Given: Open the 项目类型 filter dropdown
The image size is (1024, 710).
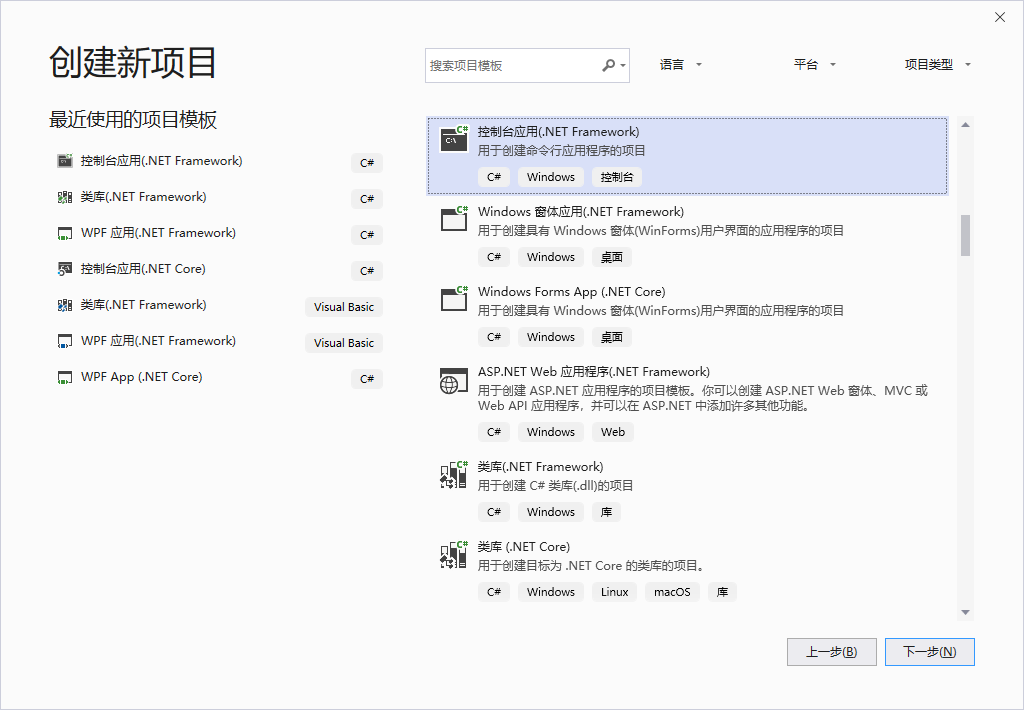Looking at the screenshot, I should (x=938, y=65).
